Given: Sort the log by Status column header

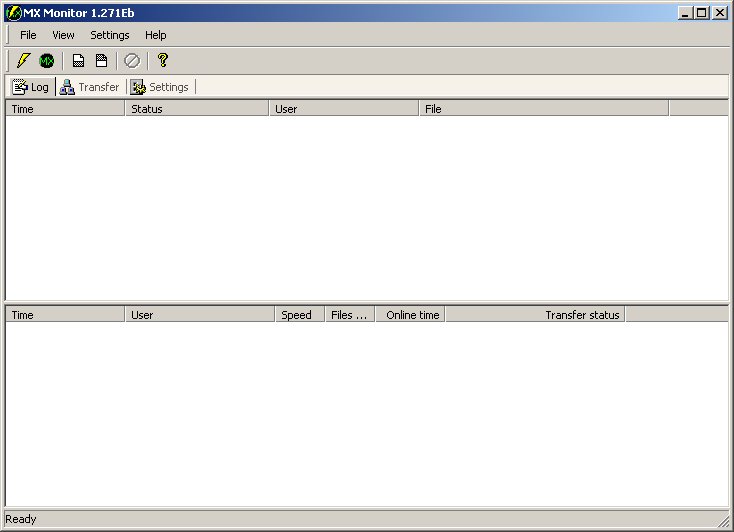Looking at the screenshot, I should [196, 109].
